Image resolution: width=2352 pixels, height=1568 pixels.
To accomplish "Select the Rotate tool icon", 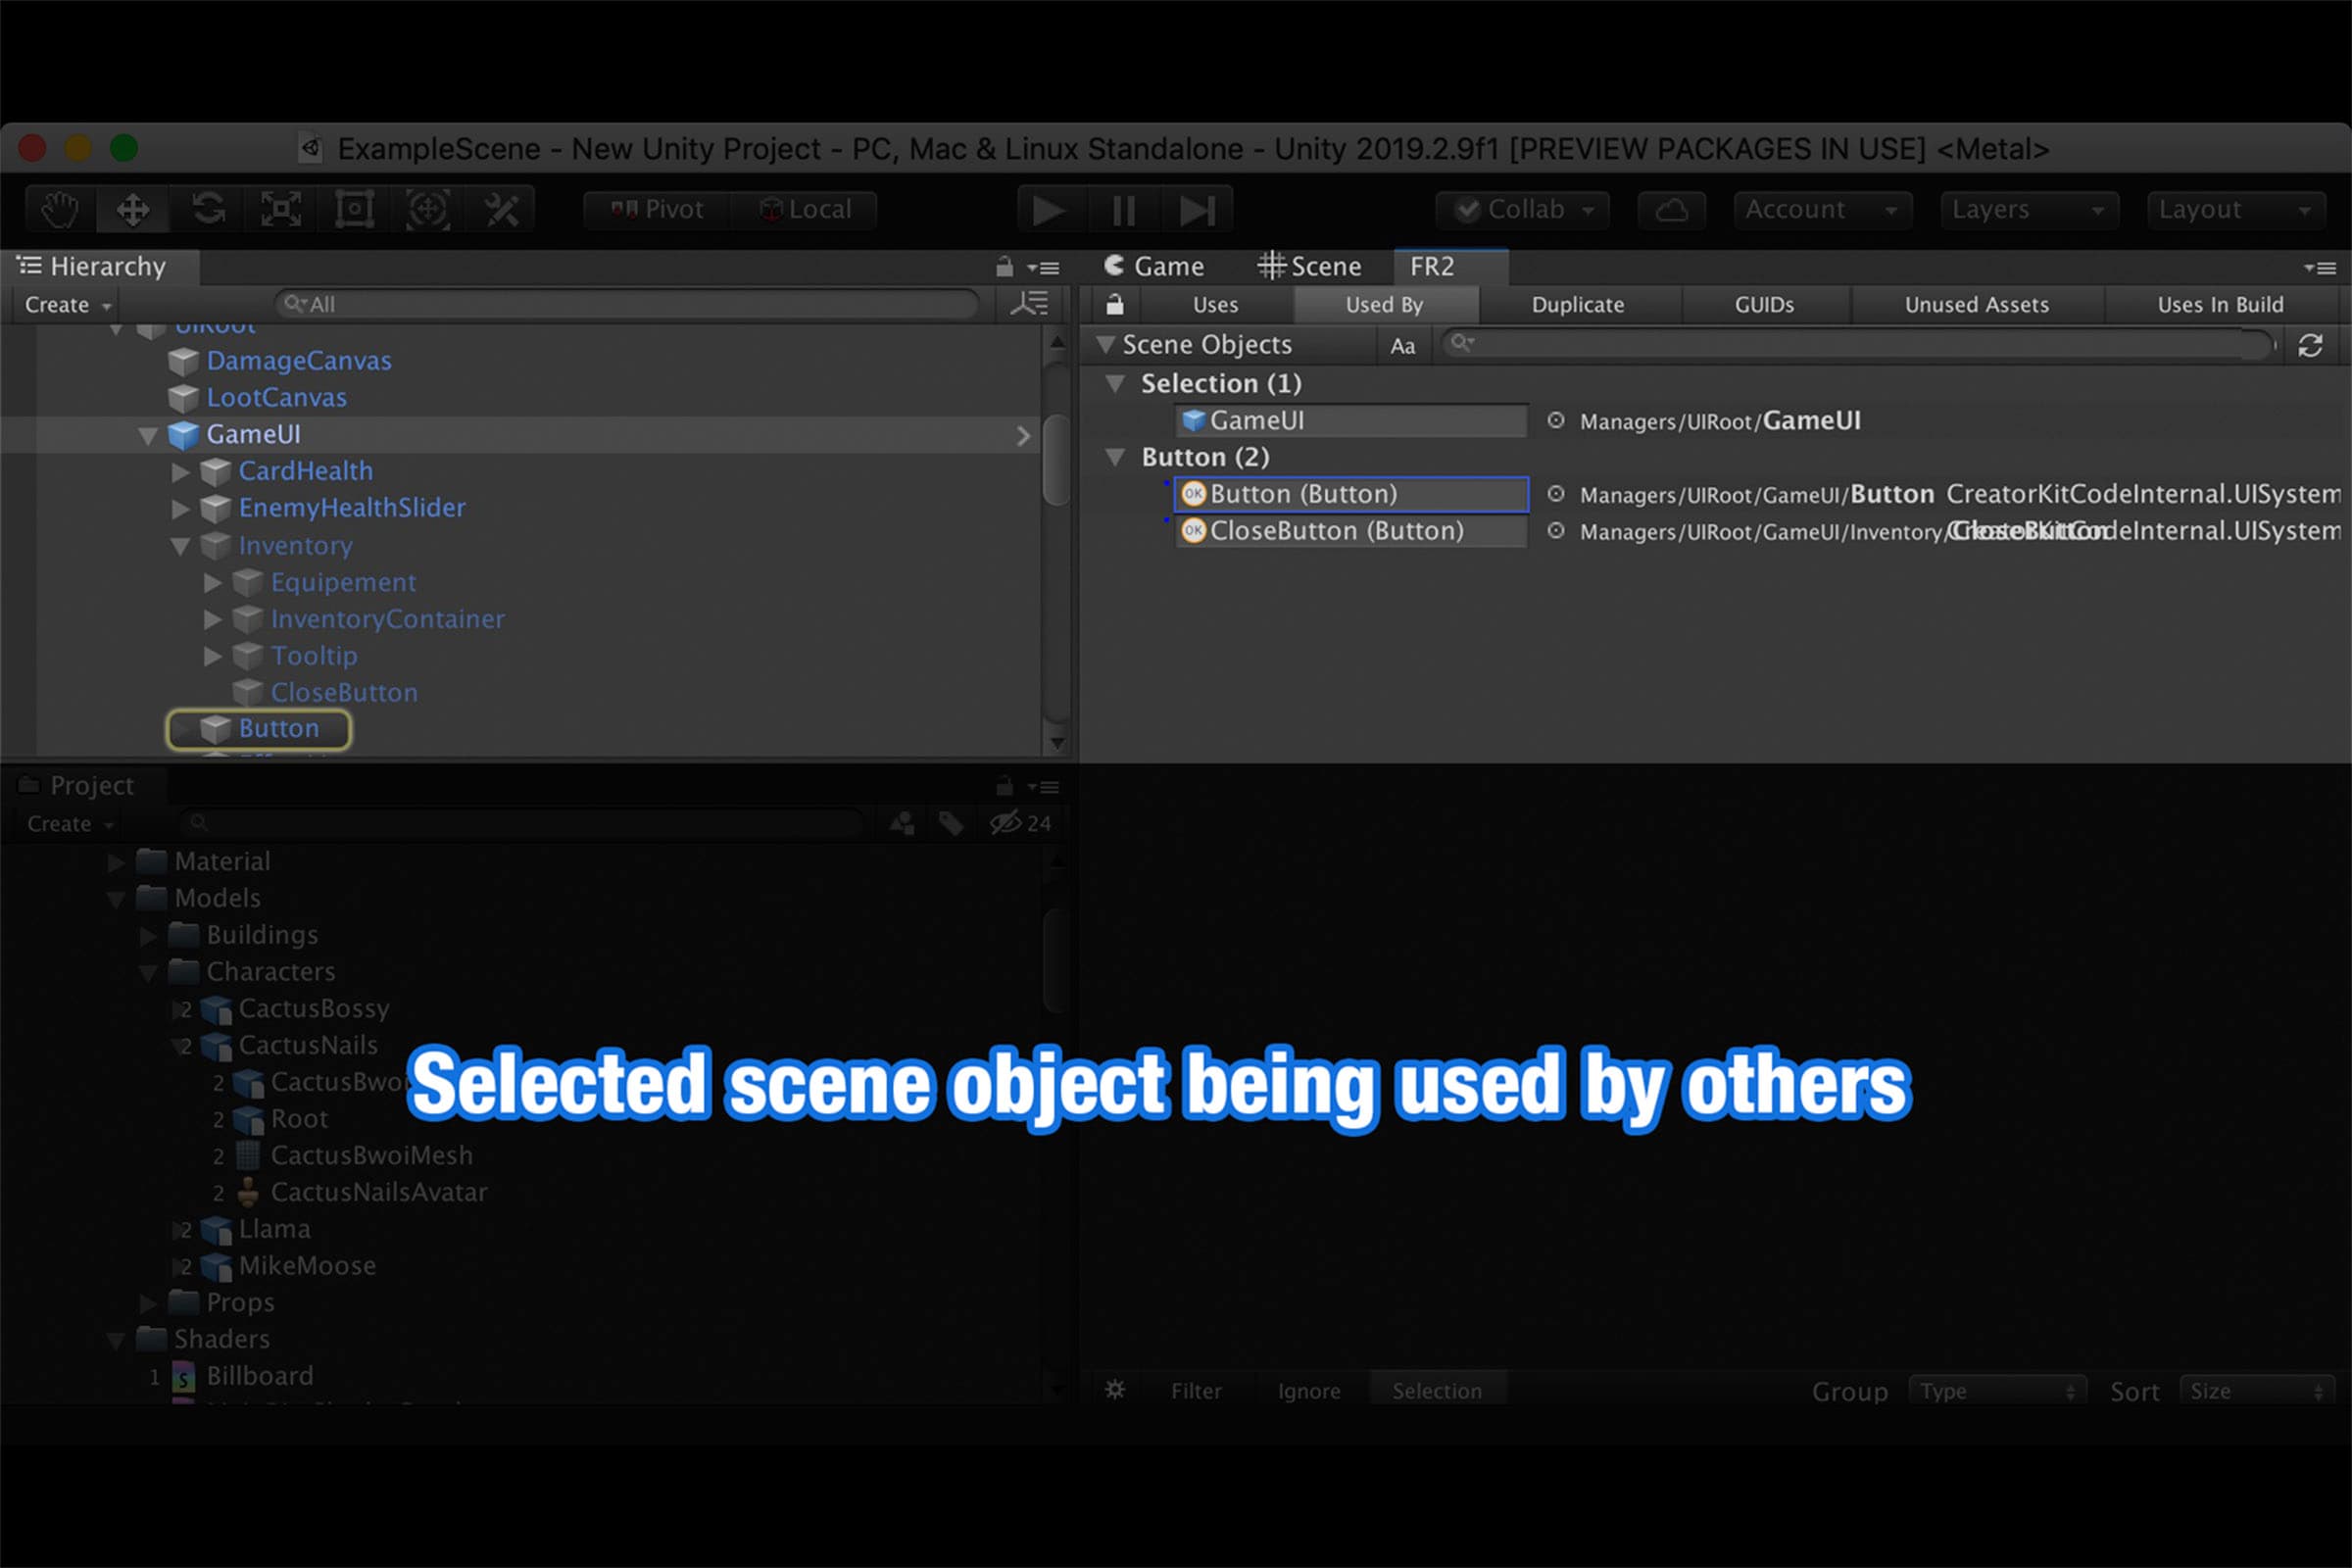I will 208,210.
